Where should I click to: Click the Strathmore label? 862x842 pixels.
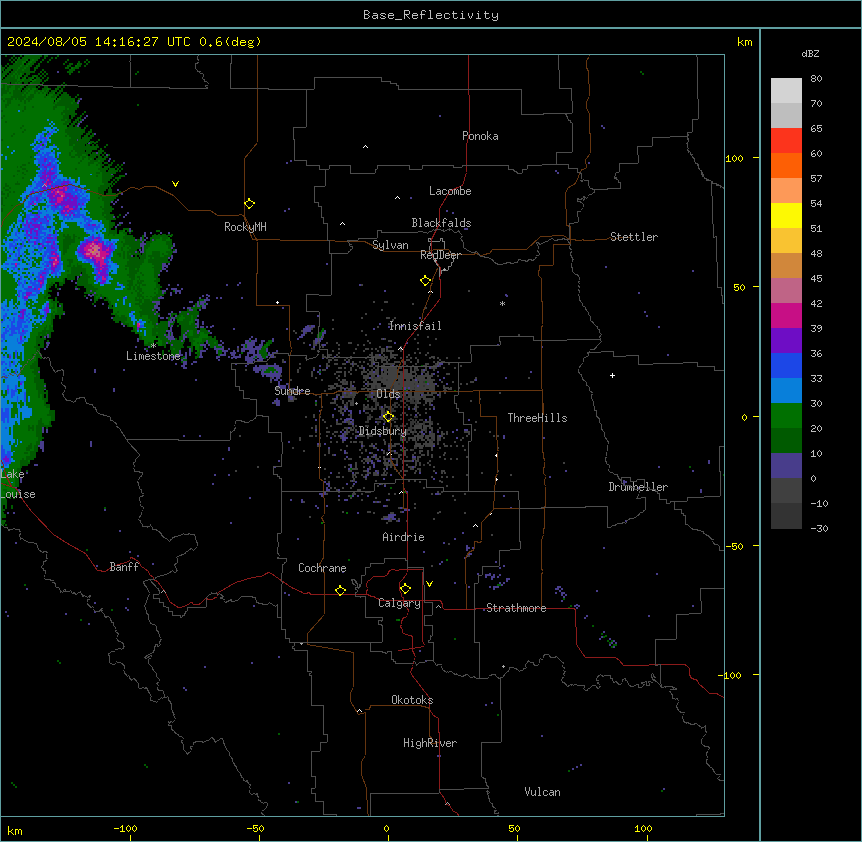tap(516, 608)
